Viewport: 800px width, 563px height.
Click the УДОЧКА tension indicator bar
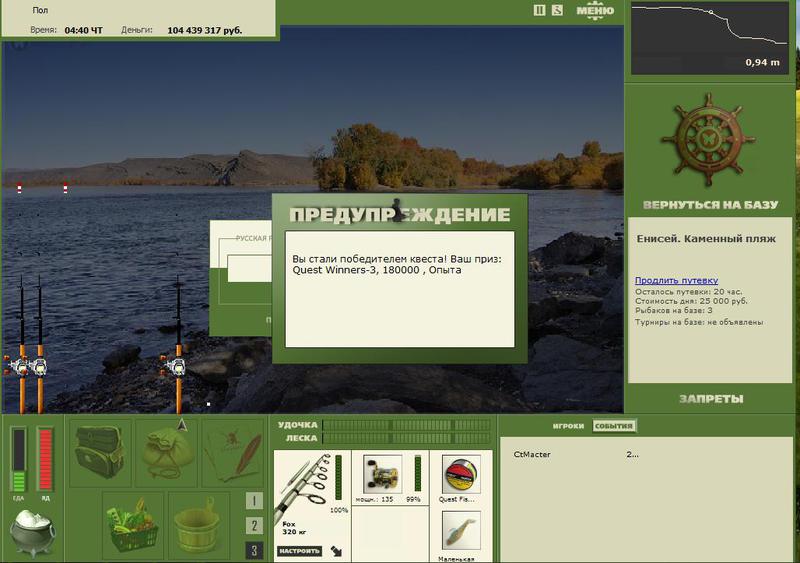pos(407,425)
